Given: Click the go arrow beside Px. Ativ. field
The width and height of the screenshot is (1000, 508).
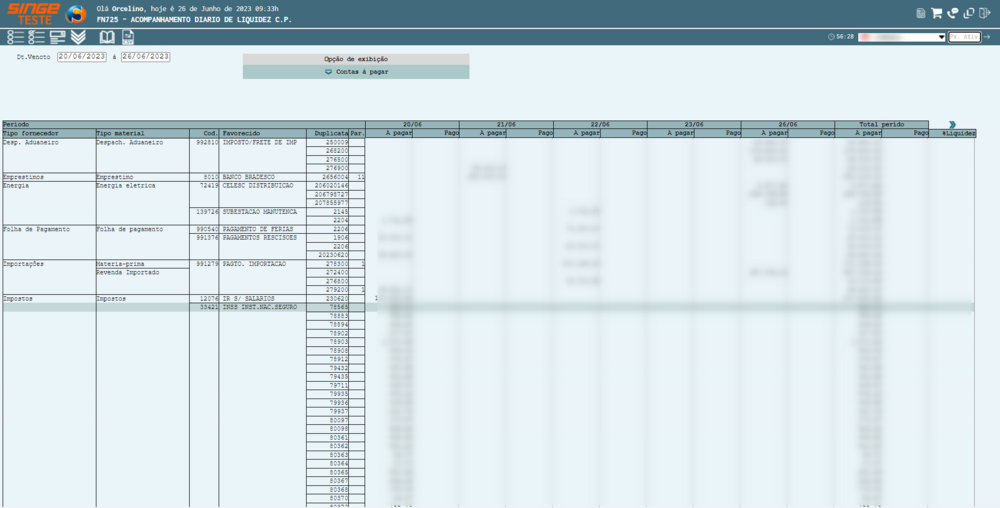Looking at the screenshot, I should 987,37.
